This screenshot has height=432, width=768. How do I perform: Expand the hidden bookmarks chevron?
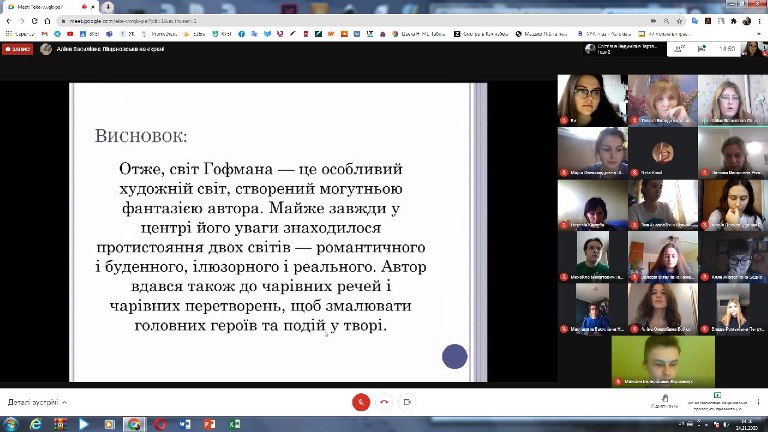760,34
